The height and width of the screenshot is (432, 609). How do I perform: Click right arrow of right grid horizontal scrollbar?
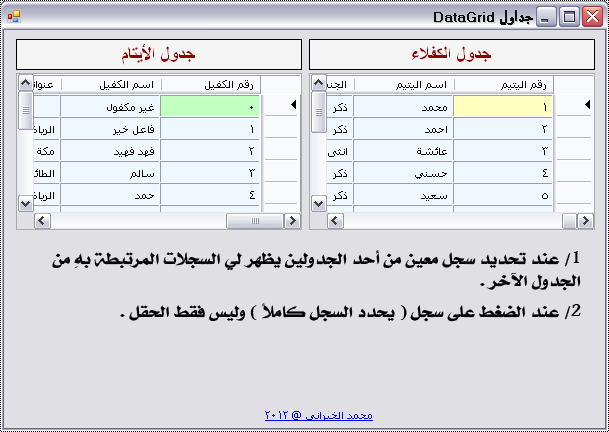tap(585, 221)
